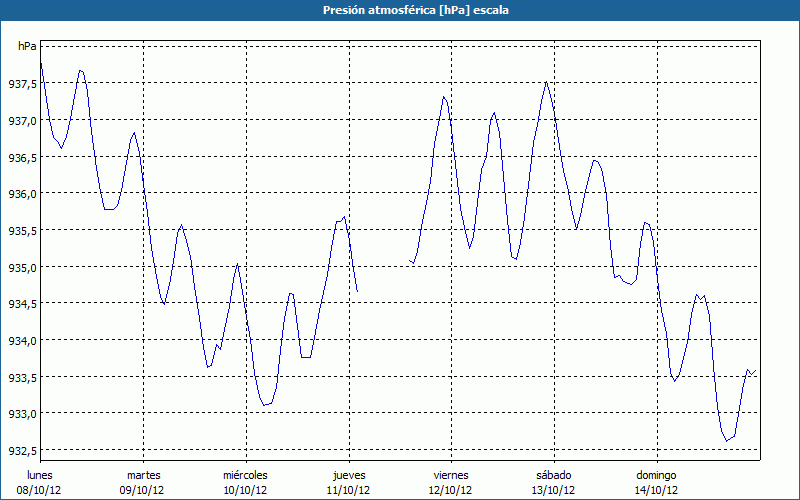Click the 935,0 y-axis tick label
Viewport: 800px width, 500px height.
coord(23,268)
